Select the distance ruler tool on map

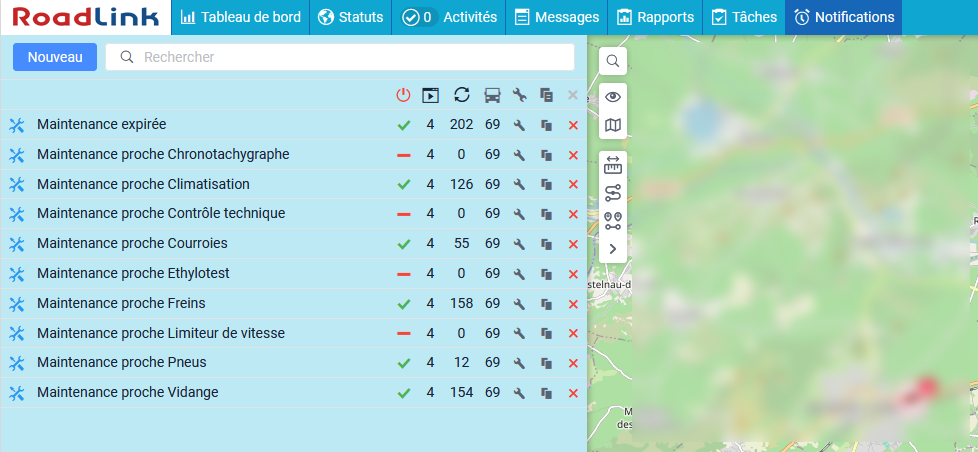pos(613,166)
